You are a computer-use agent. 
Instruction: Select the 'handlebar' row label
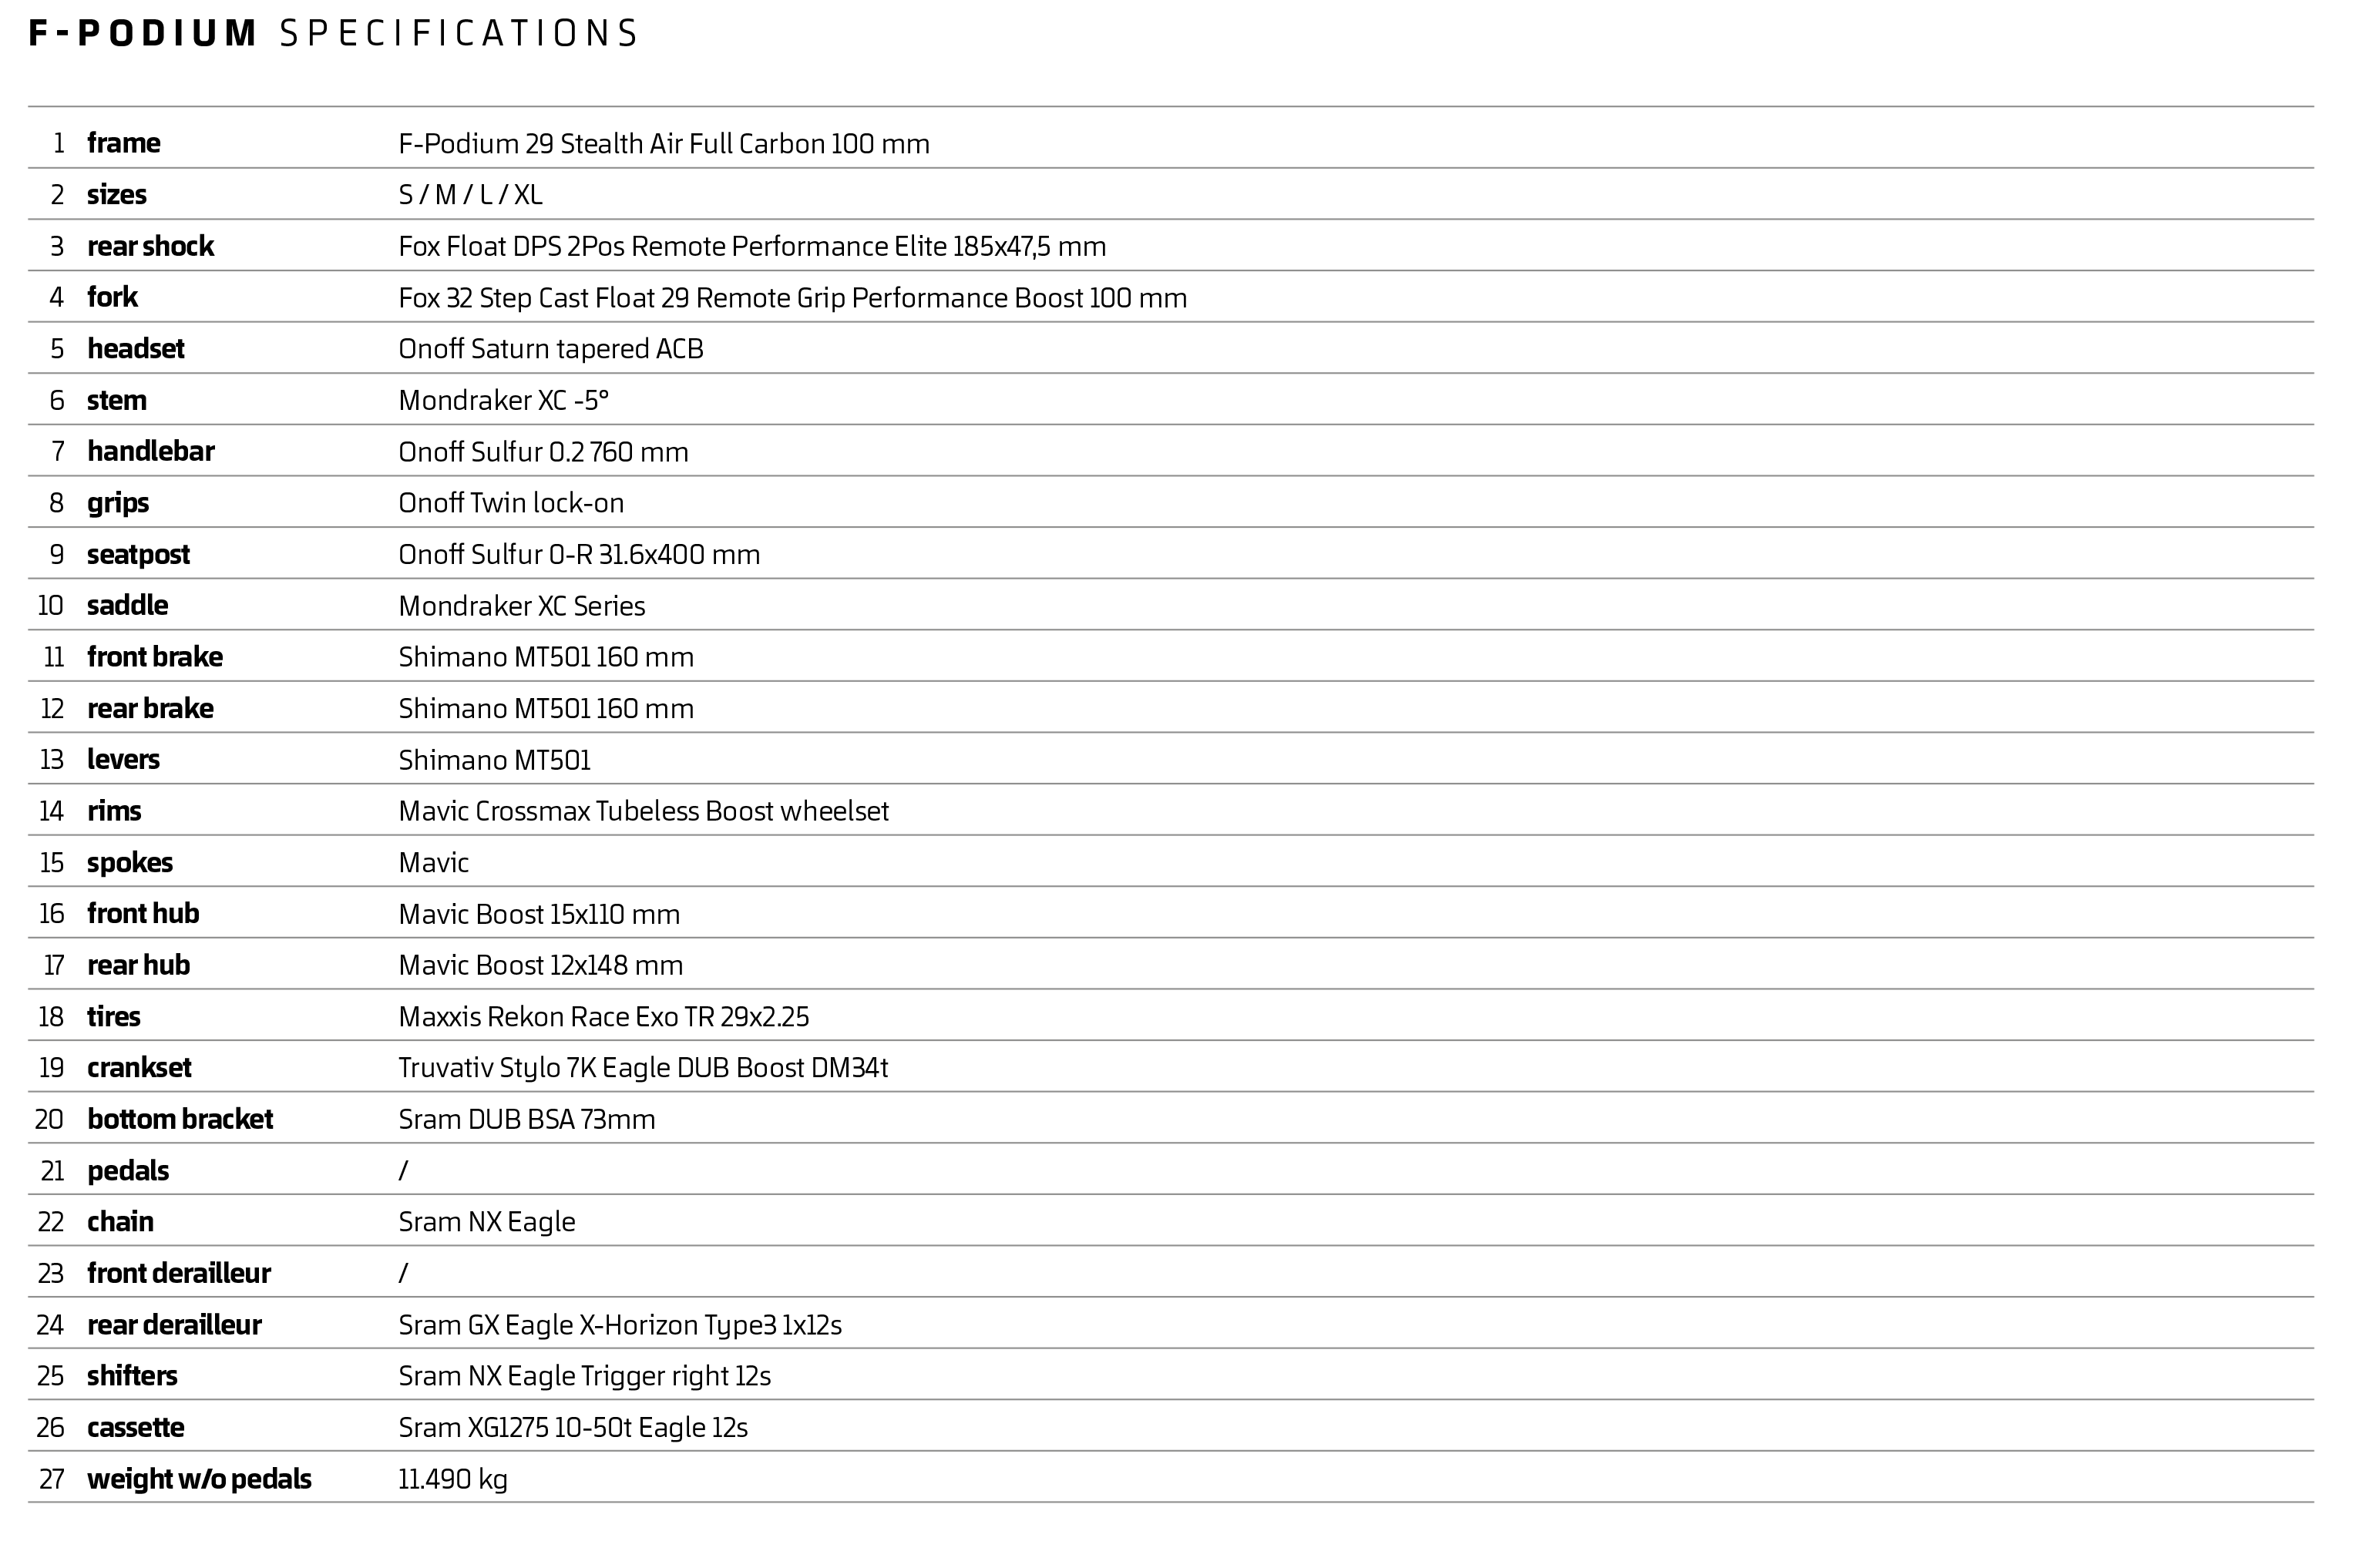pyautogui.click(x=150, y=451)
